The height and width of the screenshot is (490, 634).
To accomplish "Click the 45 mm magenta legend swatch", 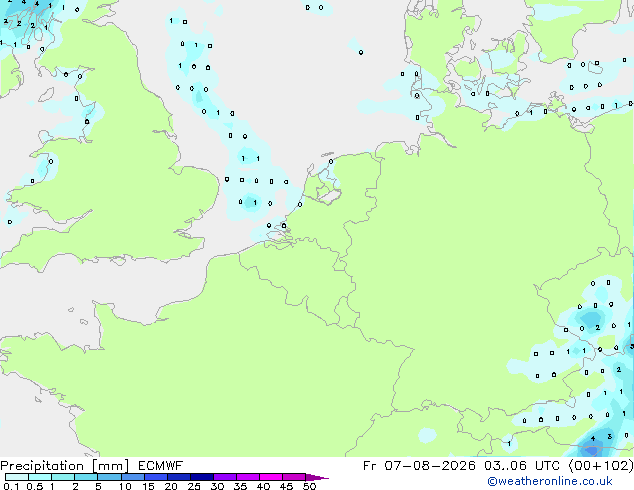I will (x=294, y=477).
